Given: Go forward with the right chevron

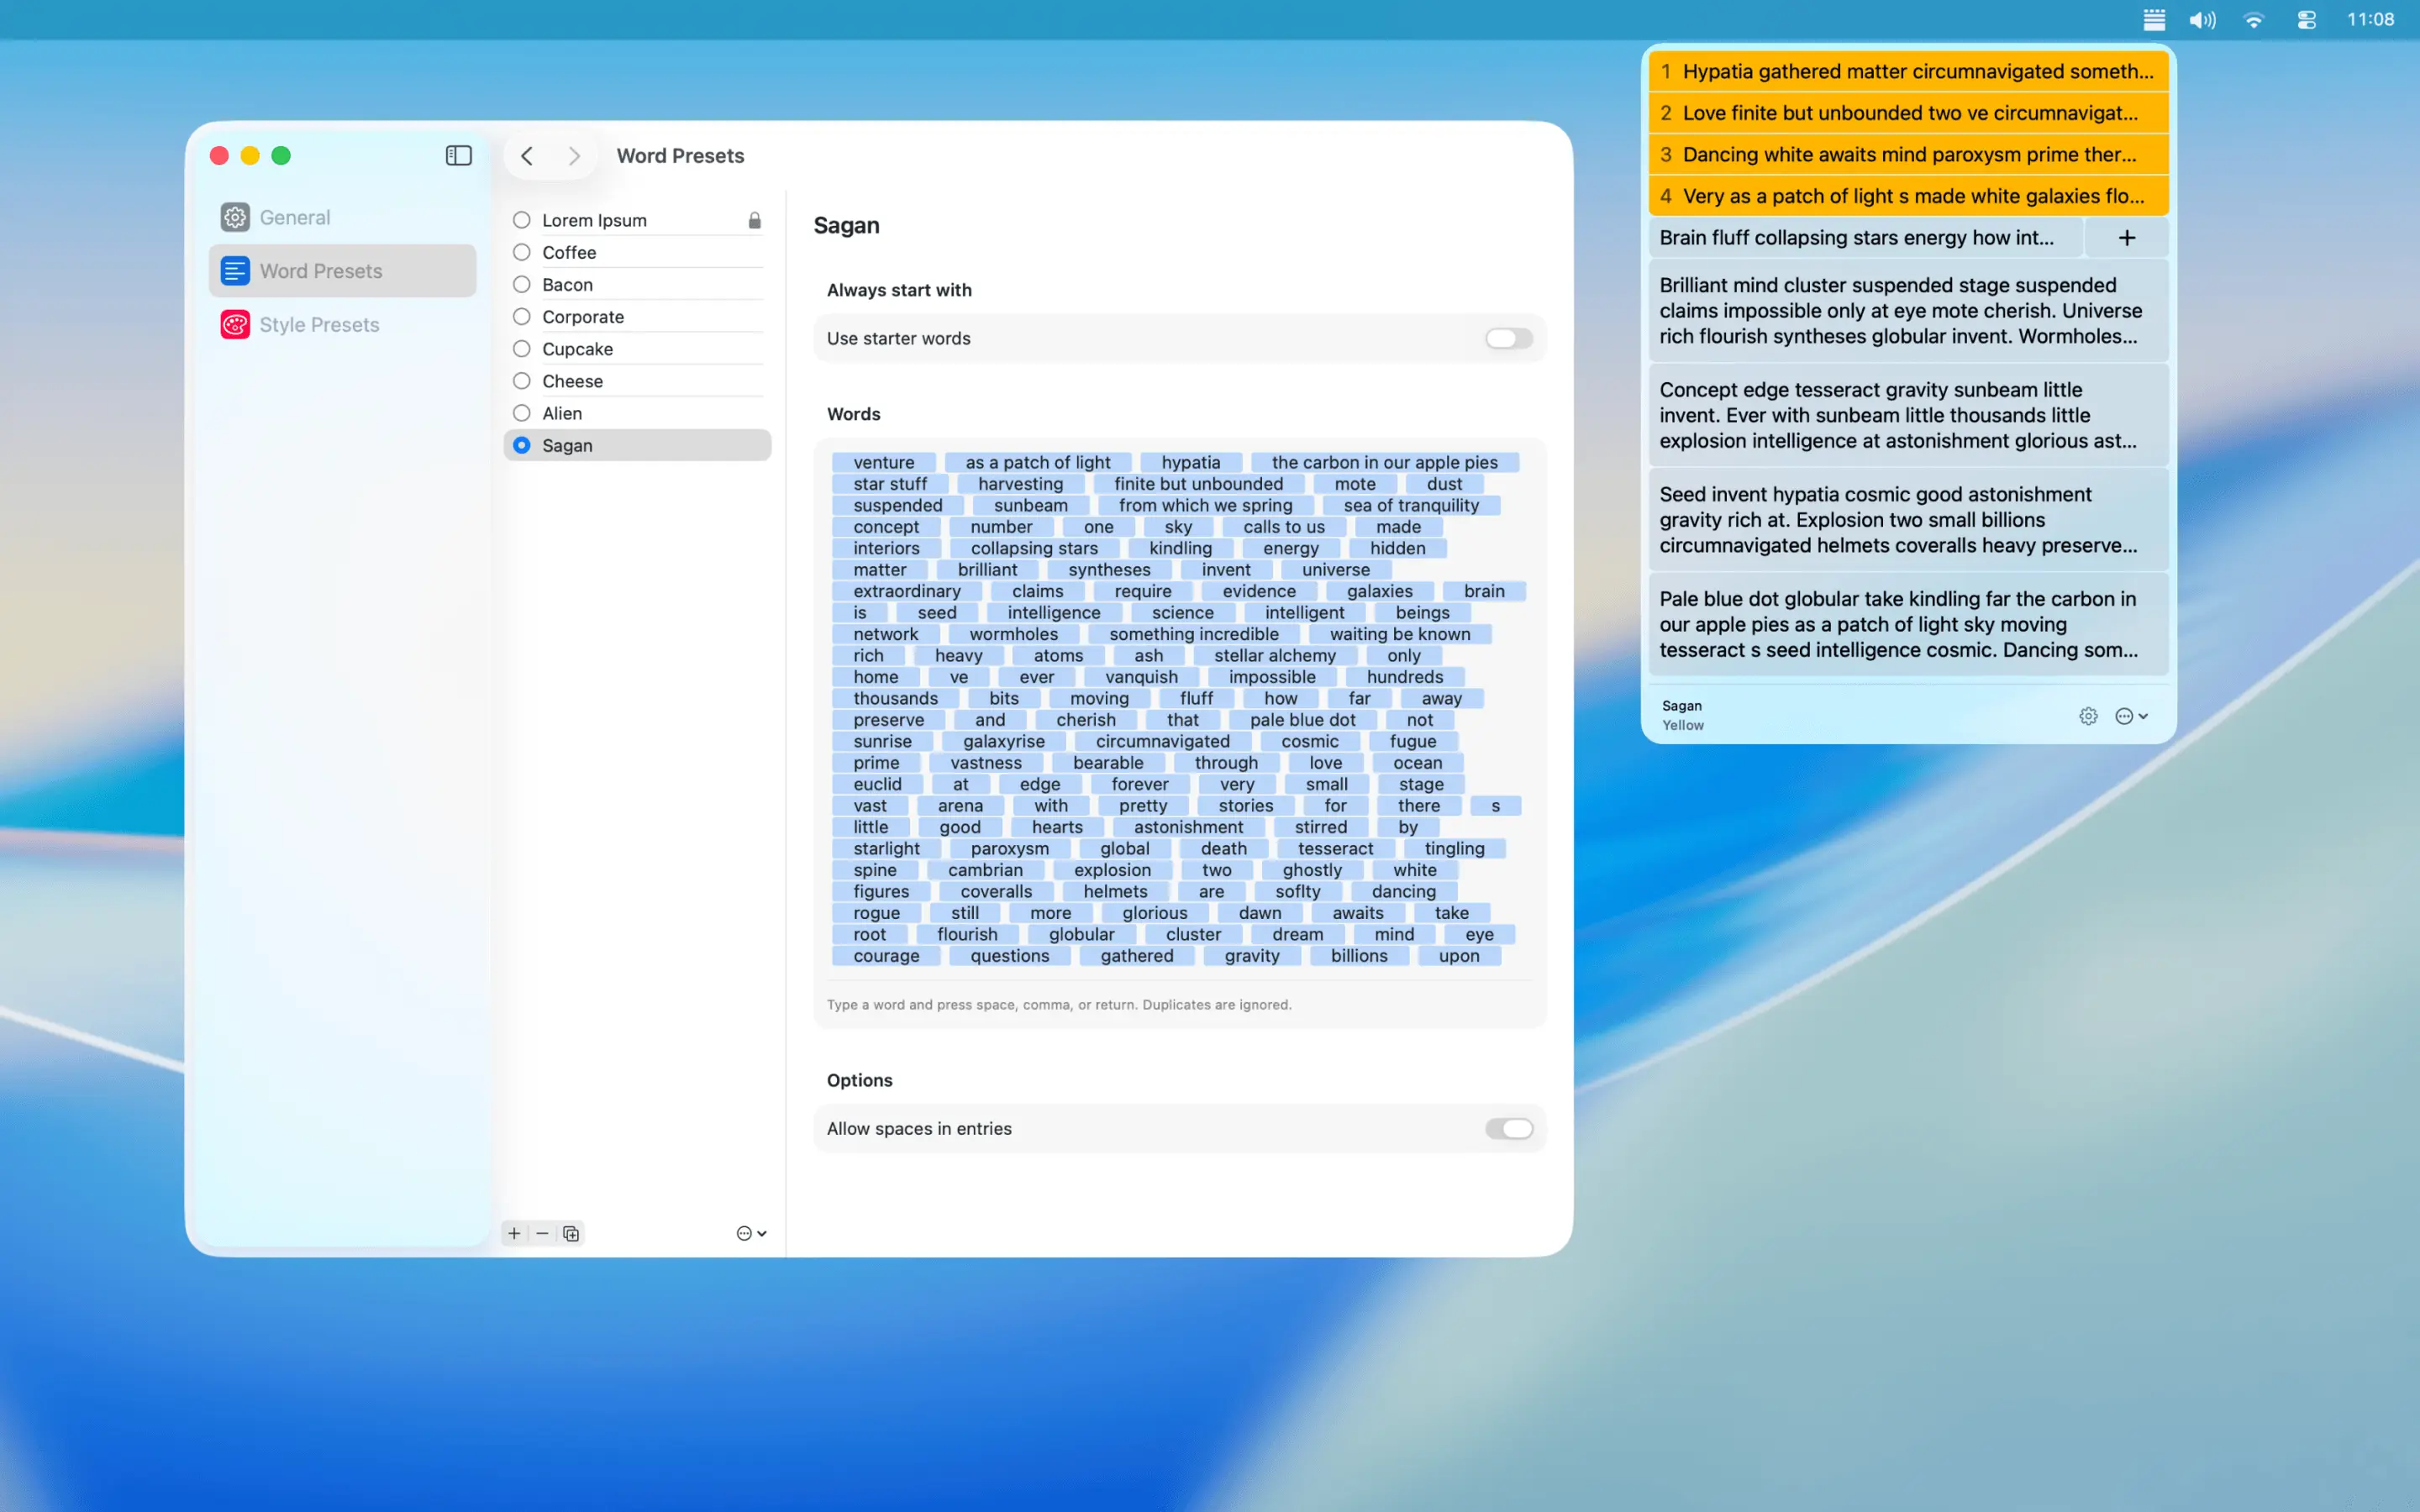Looking at the screenshot, I should [574, 155].
